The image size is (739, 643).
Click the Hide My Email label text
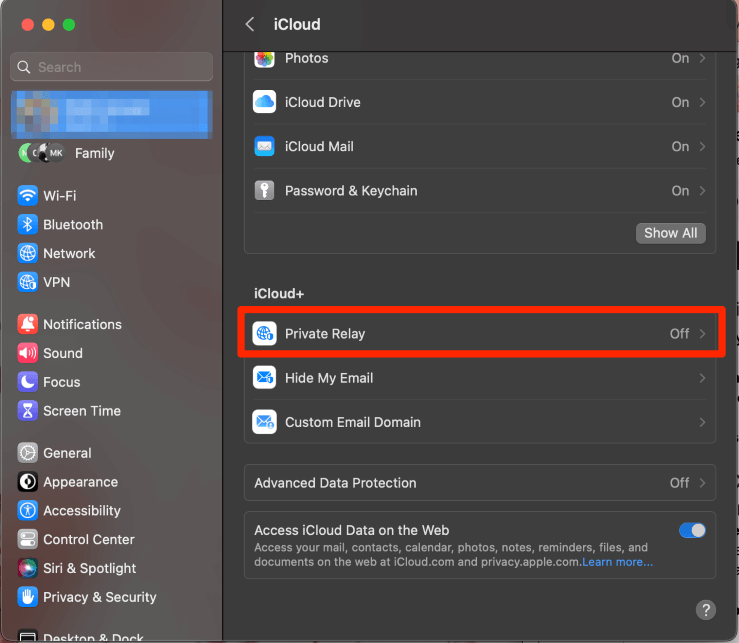click(x=329, y=378)
